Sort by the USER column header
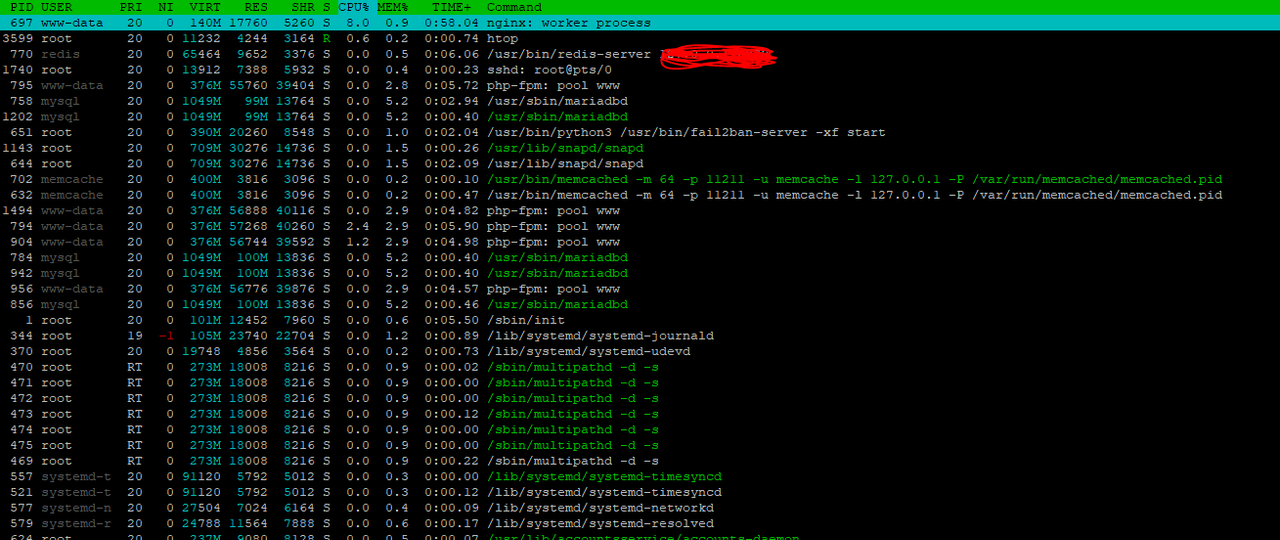Screen dimensions: 1280x540 (56, 7)
